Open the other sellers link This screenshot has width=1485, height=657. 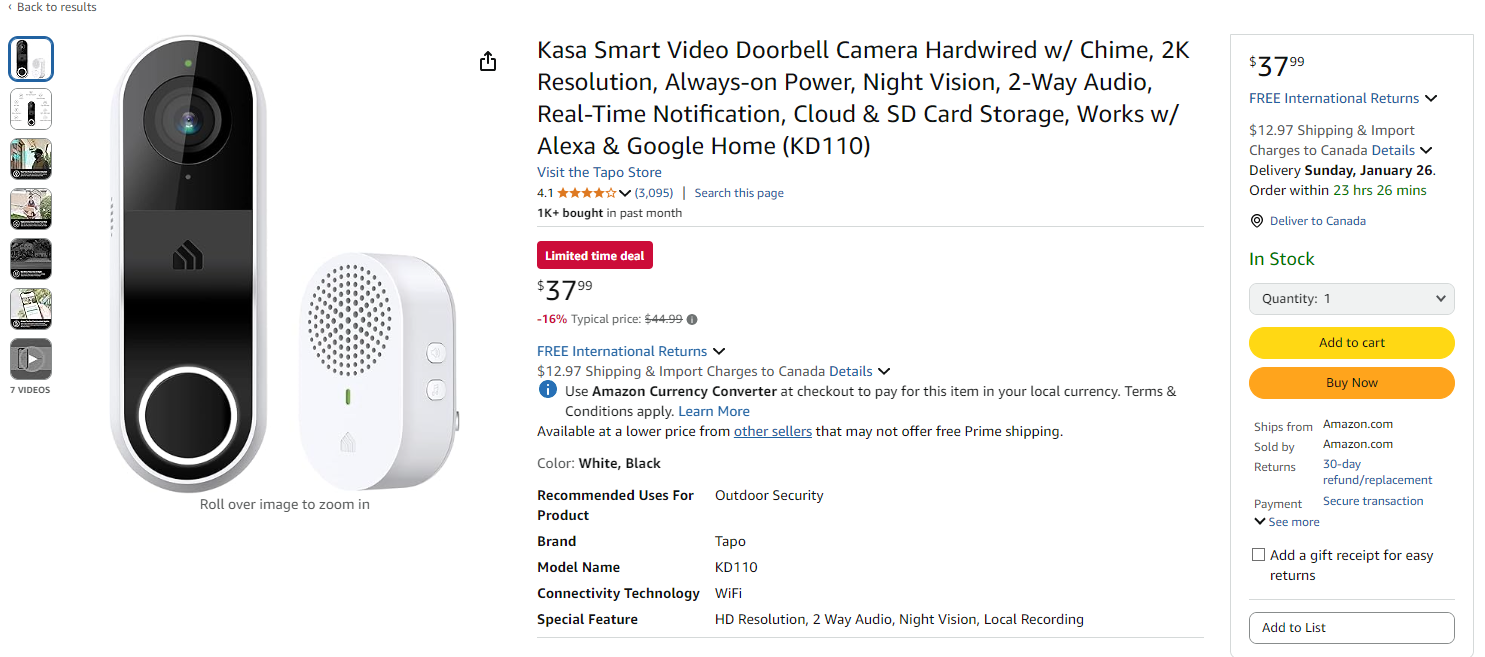click(x=772, y=431)
